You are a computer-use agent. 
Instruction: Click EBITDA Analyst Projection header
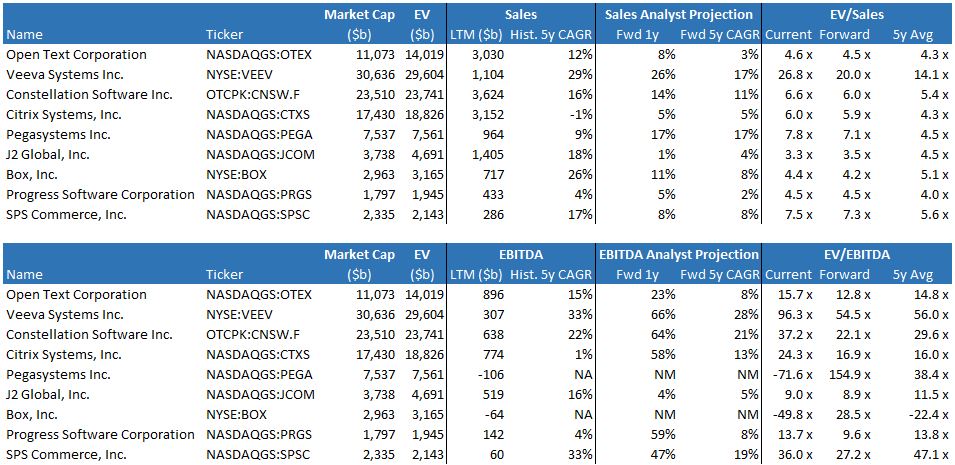tap(678, 254)
